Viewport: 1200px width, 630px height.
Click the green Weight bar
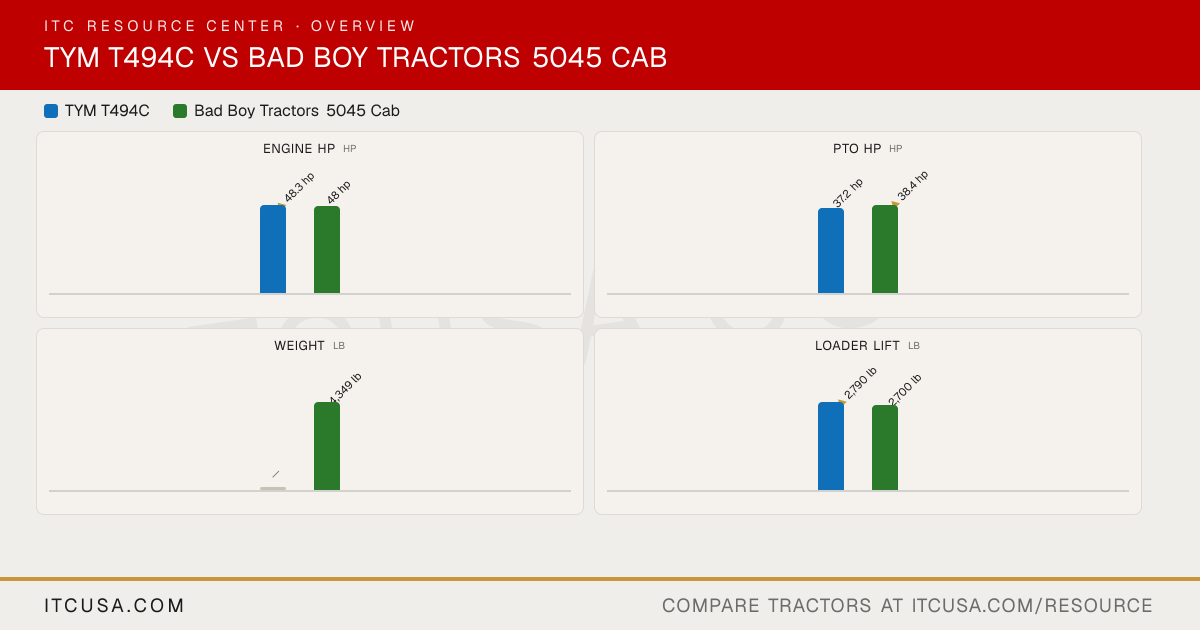327,446
